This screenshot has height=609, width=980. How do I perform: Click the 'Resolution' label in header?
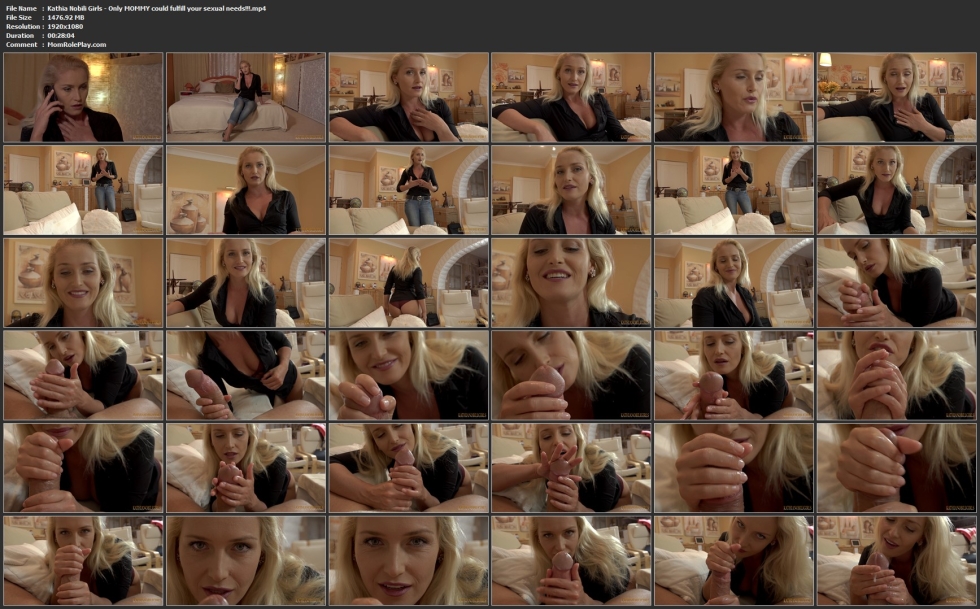22,26
